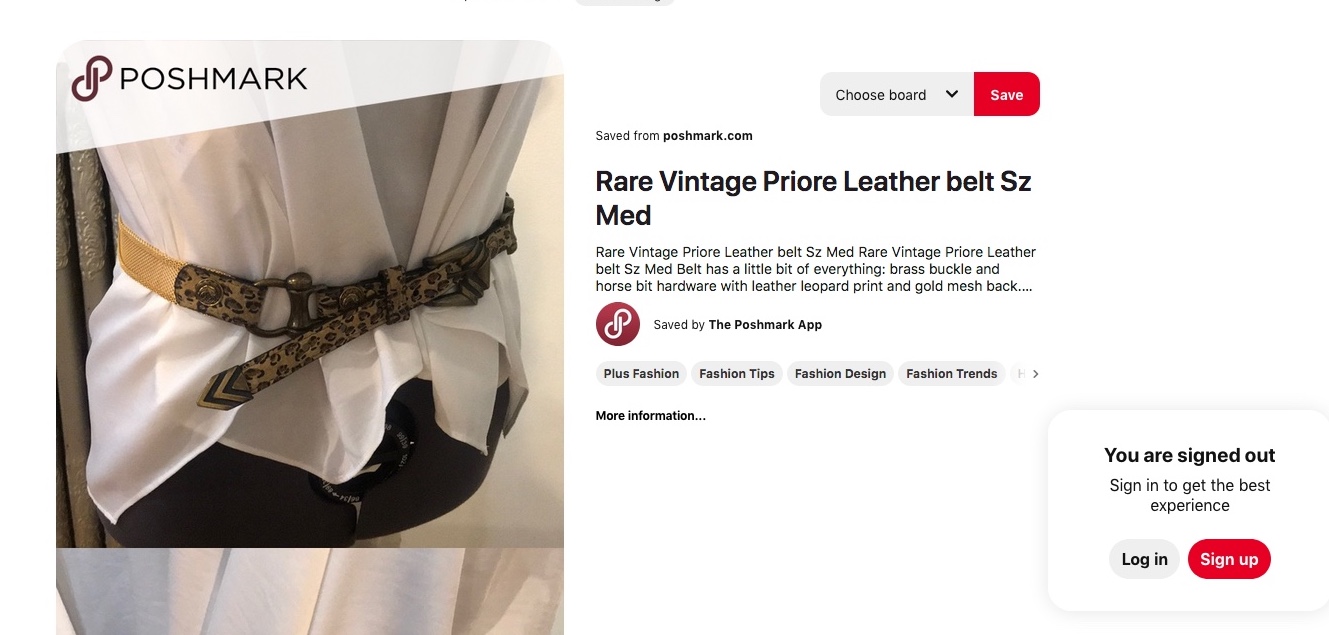Screen dimensions: 1329x635
Task: Click the Poshmark logo icon on the pin image
Action: [91, 79]
